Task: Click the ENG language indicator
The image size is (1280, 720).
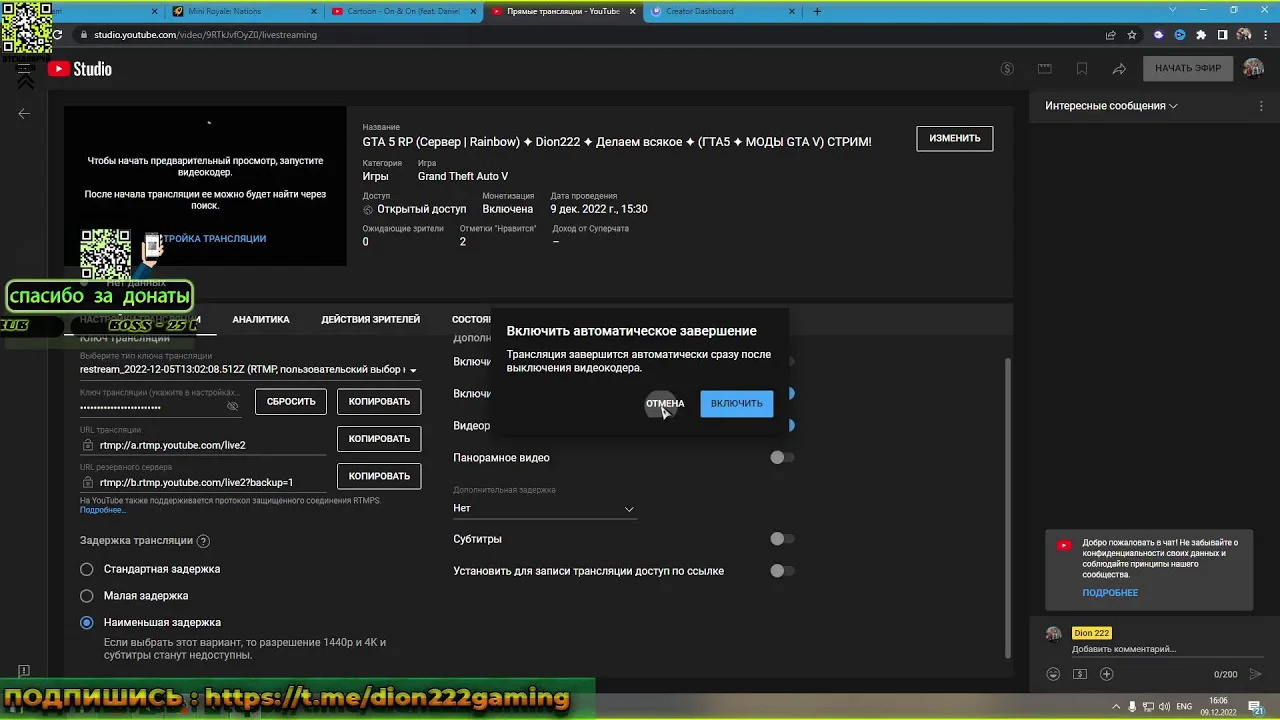Action: (x=1184, y=706)
